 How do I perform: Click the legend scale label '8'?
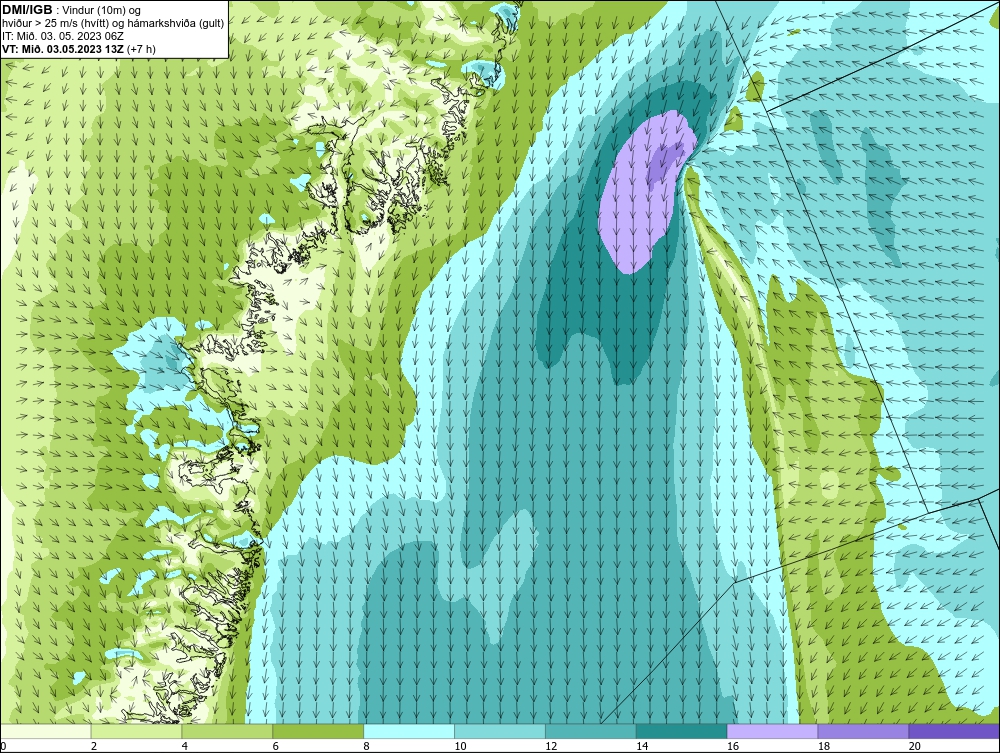click(367, 746)
